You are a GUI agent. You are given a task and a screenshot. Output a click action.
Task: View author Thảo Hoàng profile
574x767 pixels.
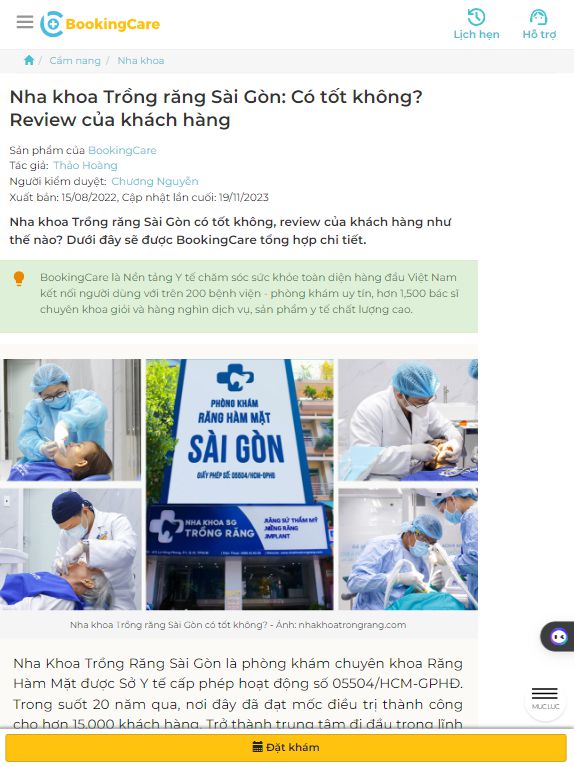coord(86,165)
